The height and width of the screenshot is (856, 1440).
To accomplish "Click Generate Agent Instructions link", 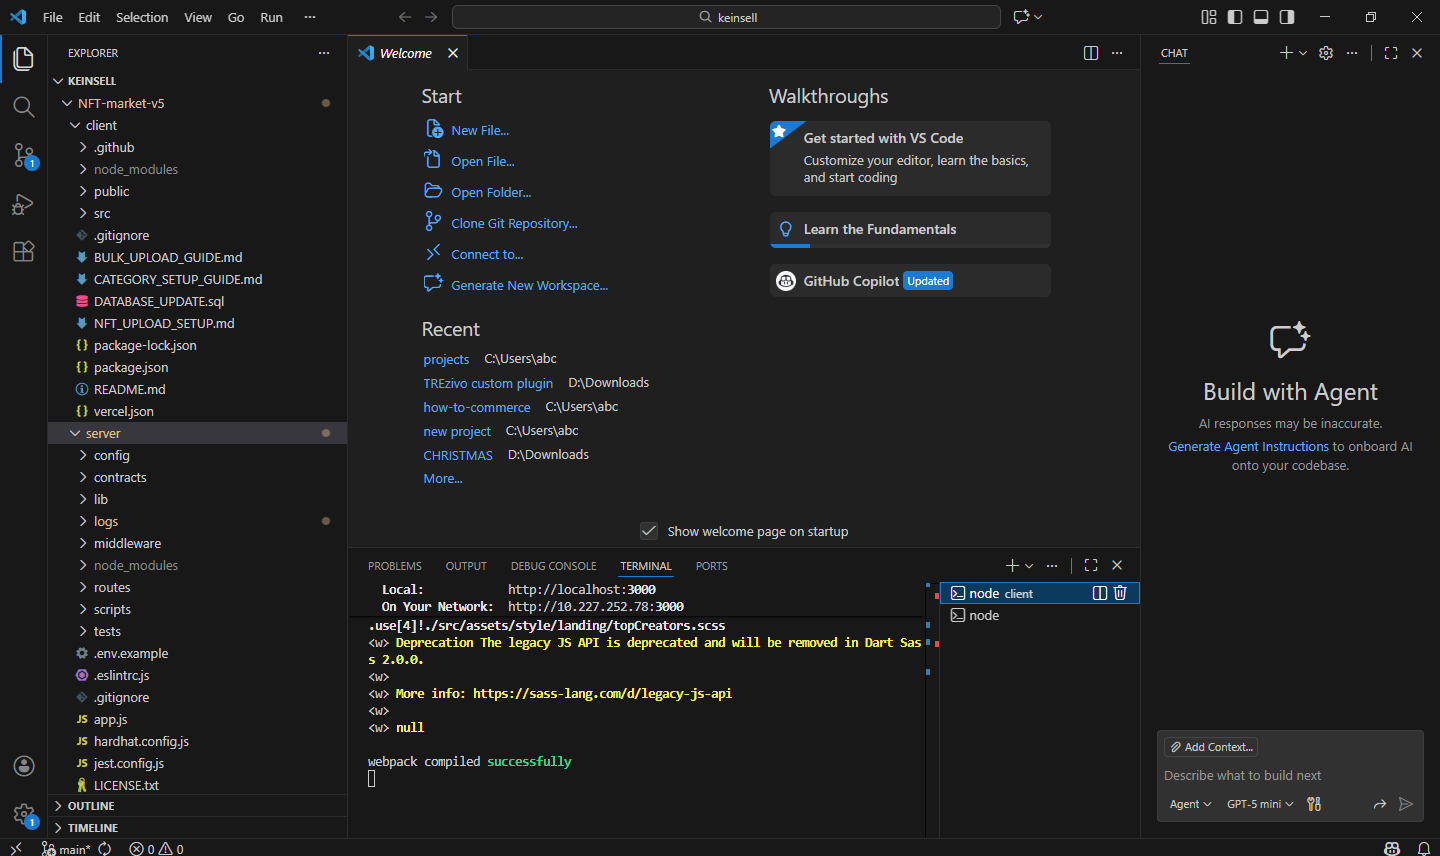I will pos(1248,447).
